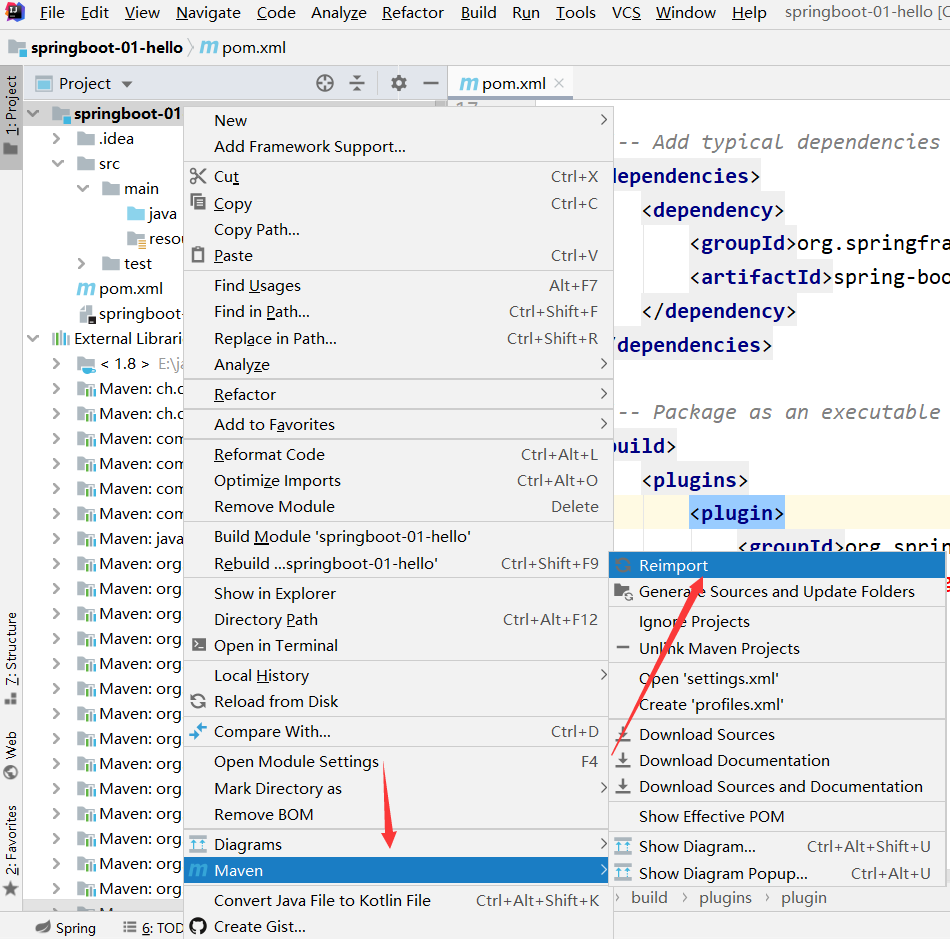Click the locate/scroll-from-source target icon
Screen dimensions: 950x939
pos(325,83)
